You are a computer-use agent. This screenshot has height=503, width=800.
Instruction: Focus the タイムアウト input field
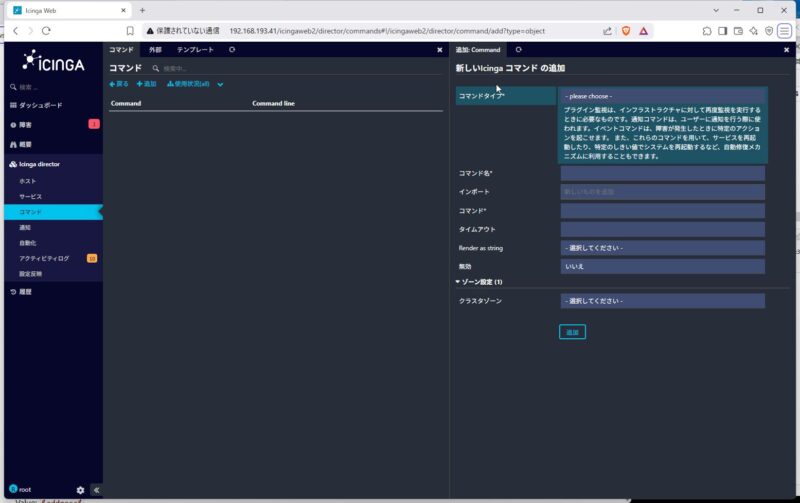click(x=663, y=230)
